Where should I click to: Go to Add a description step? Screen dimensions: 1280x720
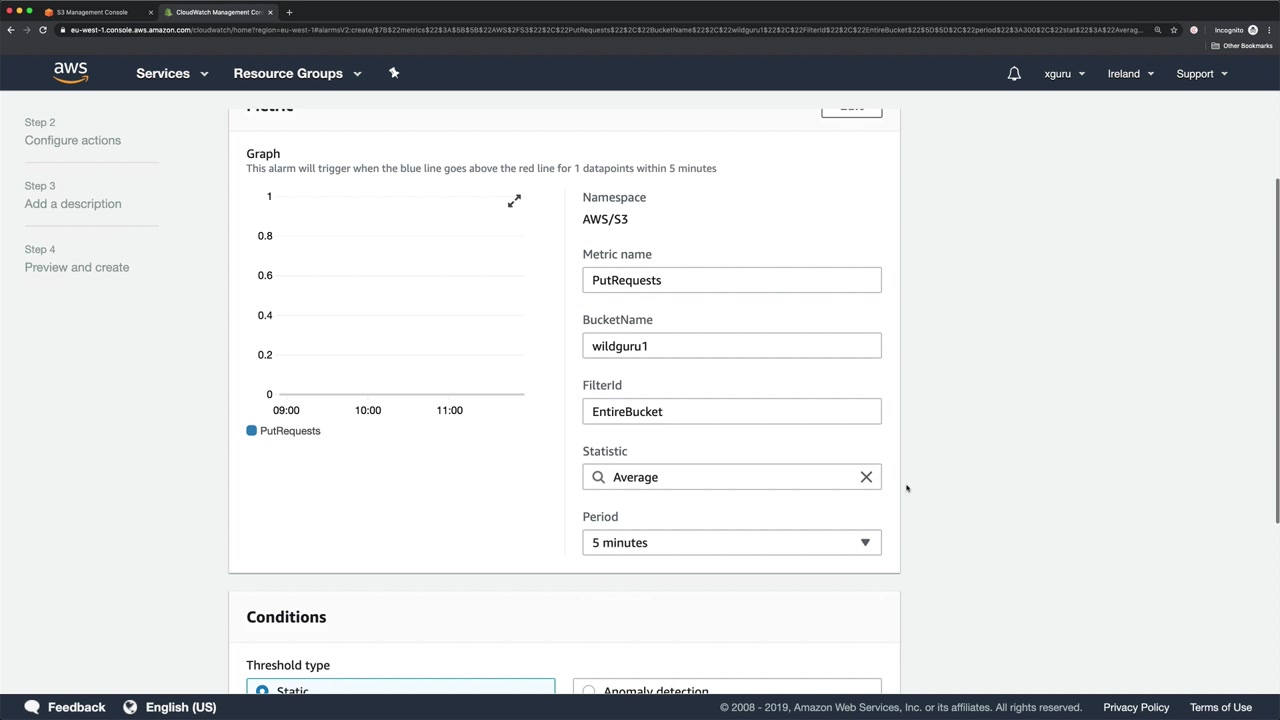coord(73,204)
